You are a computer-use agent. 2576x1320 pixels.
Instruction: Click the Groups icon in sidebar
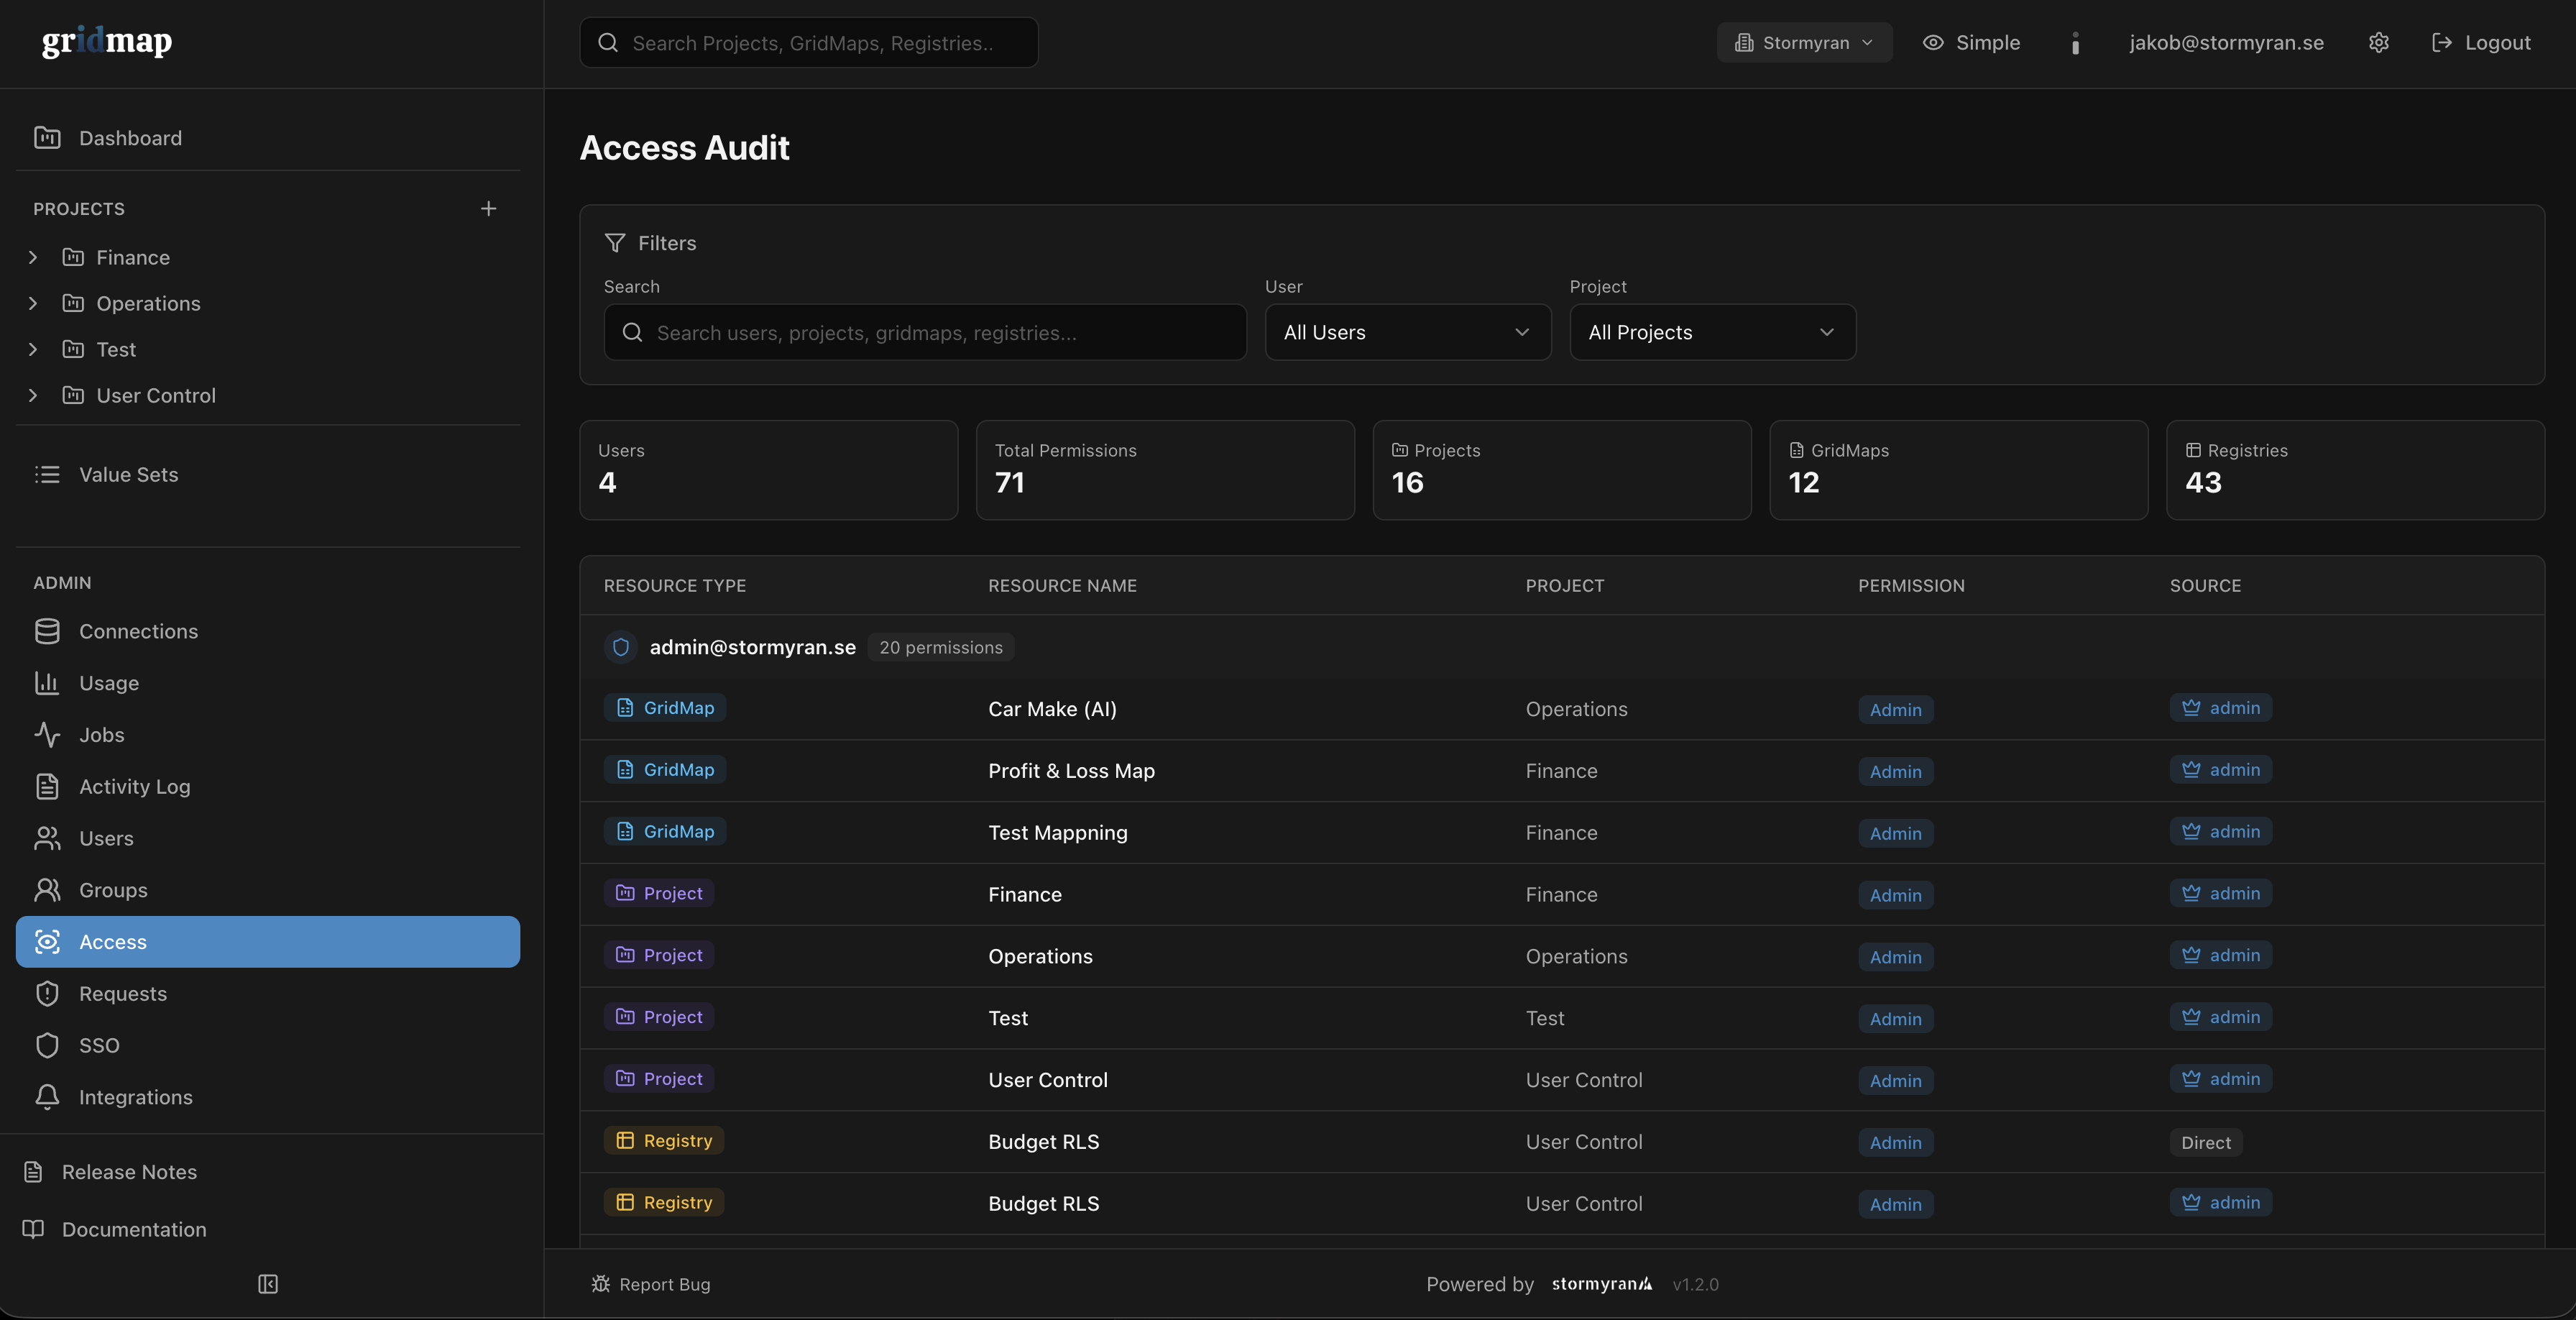47,890
